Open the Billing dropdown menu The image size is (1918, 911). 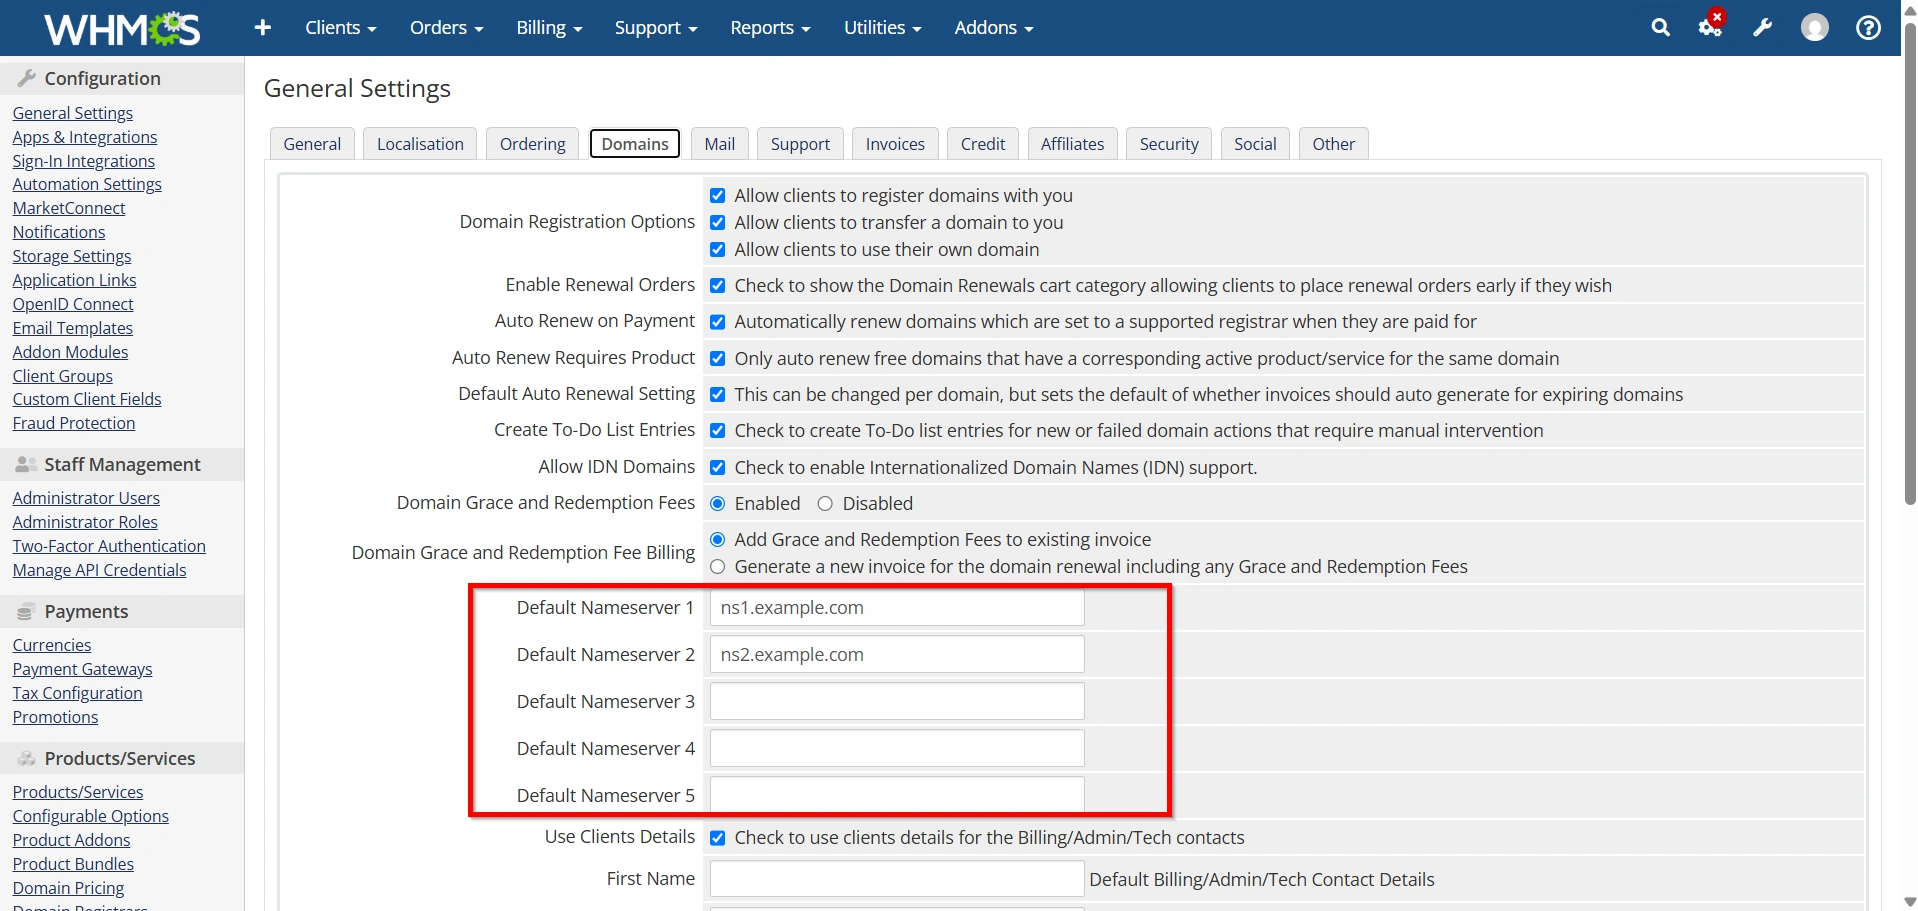click(549, 28)
